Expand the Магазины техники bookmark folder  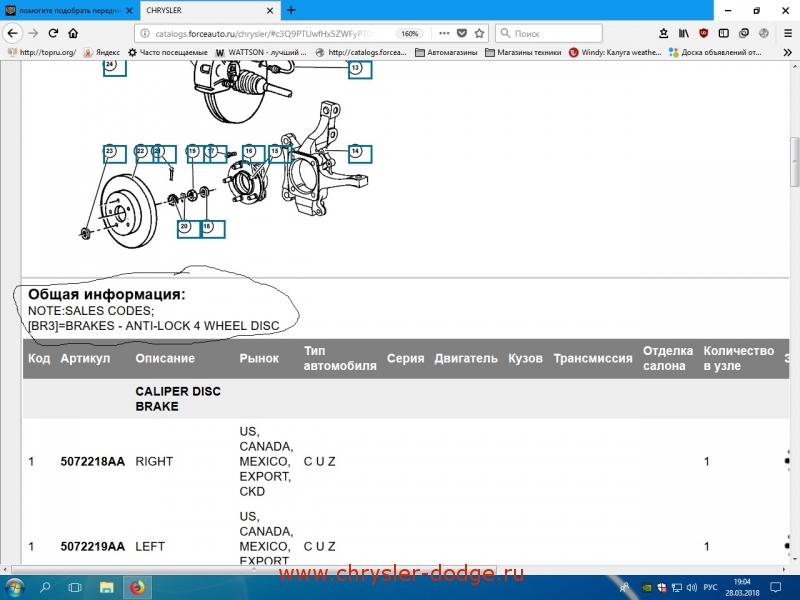click(523, 52)
